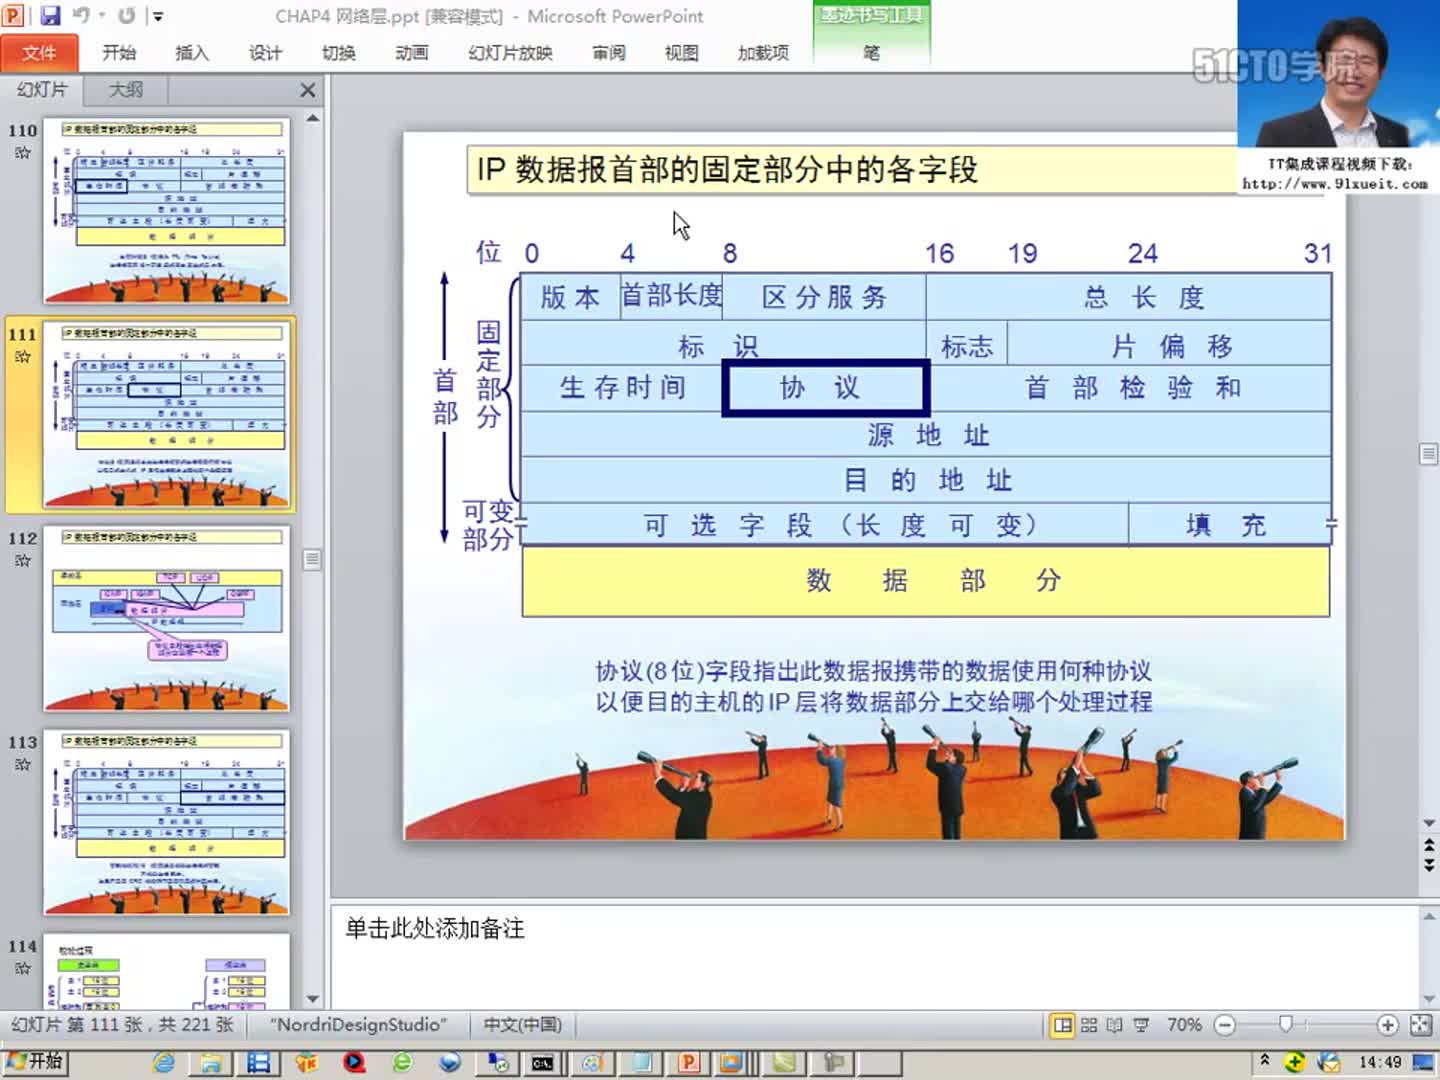Viewport: 1440px width, 1080px height.
Task: Click animation star icon under slide 112
Action: click(22, 561)
